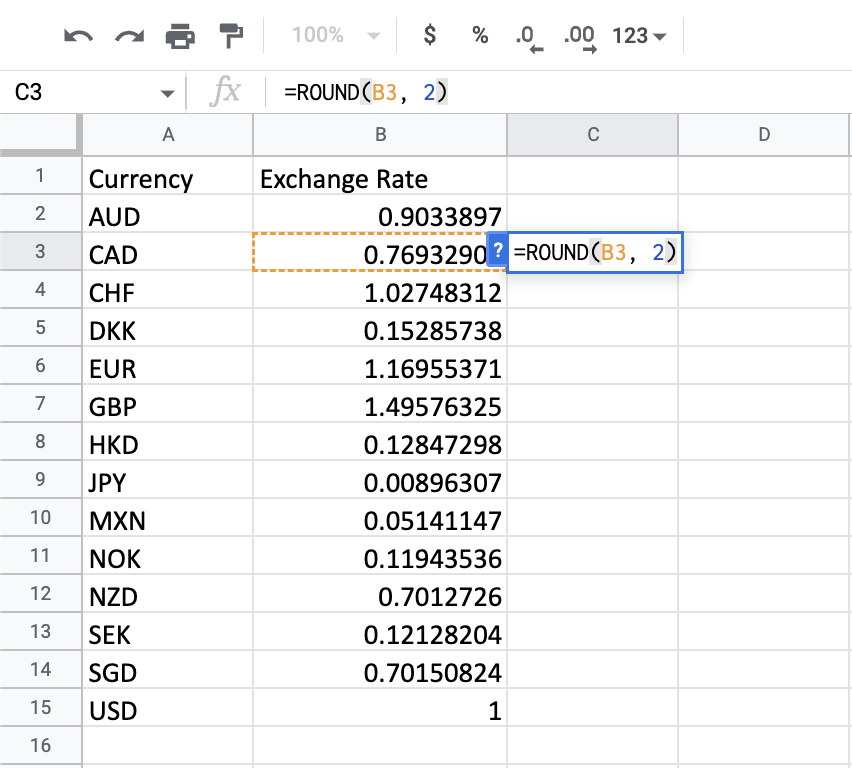Select the JPY cell
Image resolution: width=852 pixels, height=768 pixels.
click(x=168, y=480)
